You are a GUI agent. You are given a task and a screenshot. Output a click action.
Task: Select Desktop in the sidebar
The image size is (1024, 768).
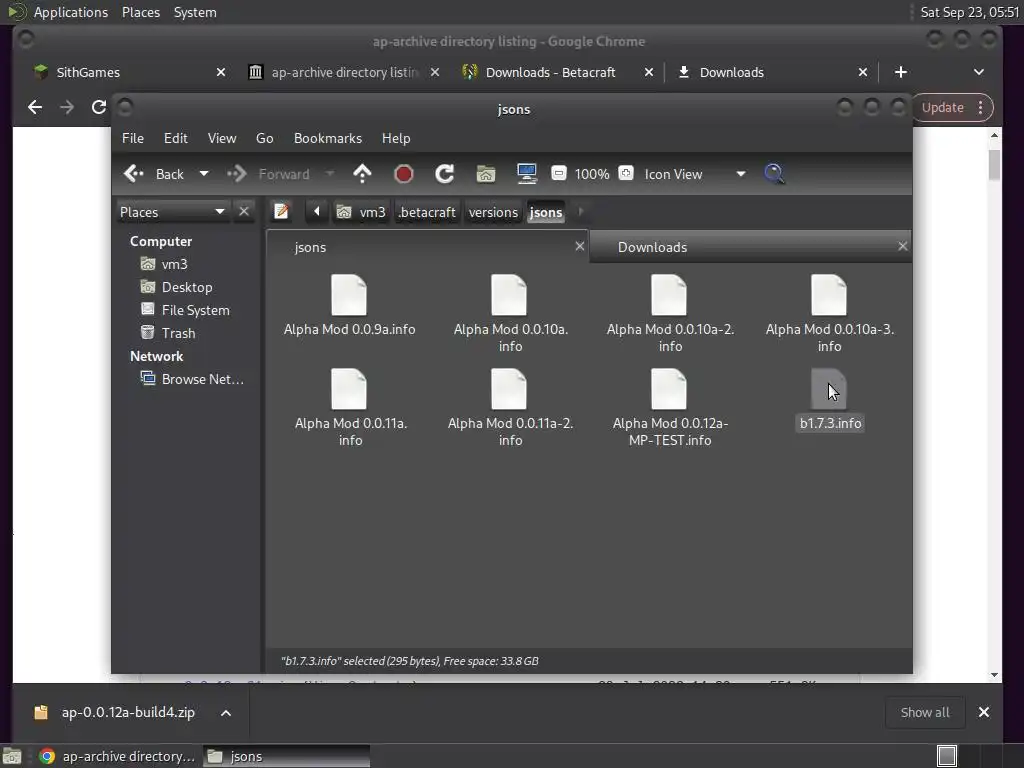tap(176, 287)
